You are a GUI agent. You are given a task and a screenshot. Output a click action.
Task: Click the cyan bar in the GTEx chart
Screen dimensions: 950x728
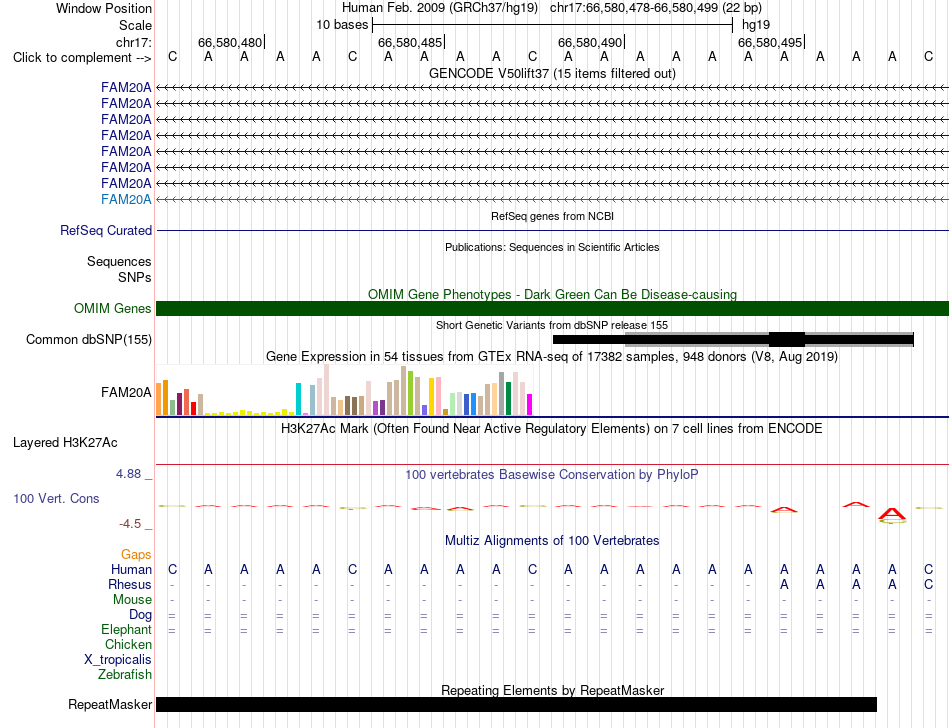pyautogui.click(x=298, y=399)
